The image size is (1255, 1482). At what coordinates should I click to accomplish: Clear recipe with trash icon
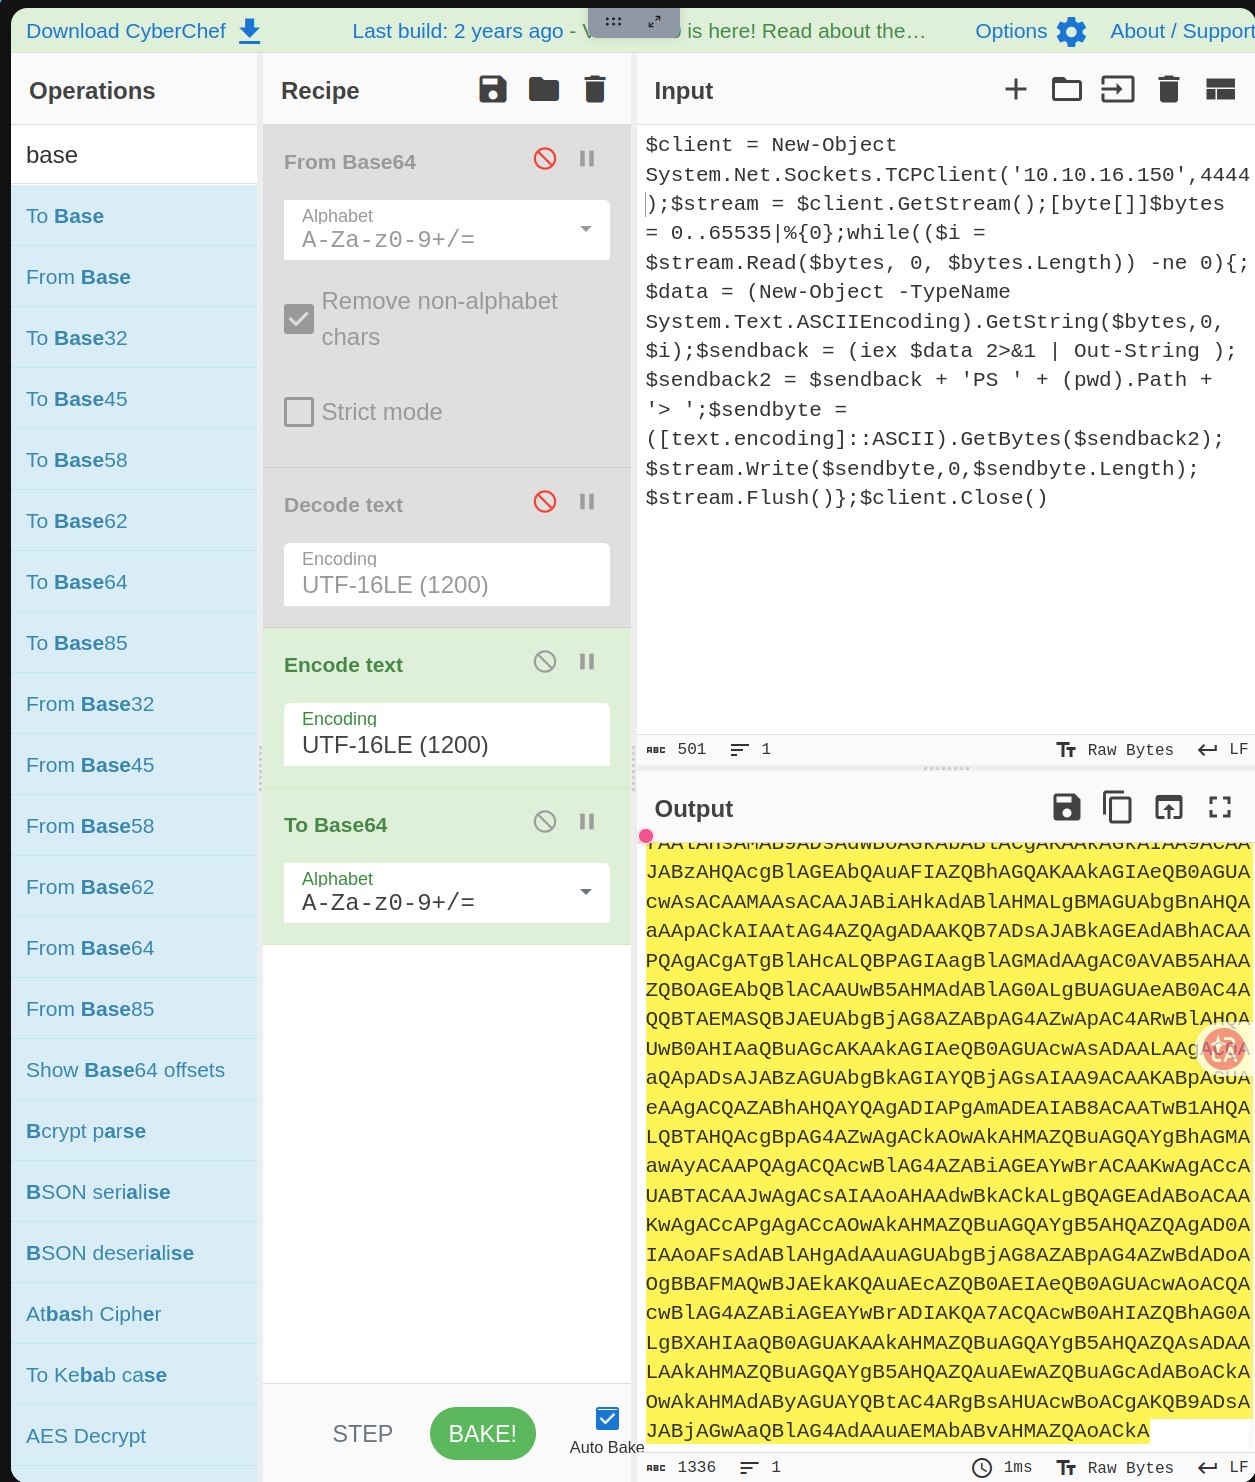[595, 90]
